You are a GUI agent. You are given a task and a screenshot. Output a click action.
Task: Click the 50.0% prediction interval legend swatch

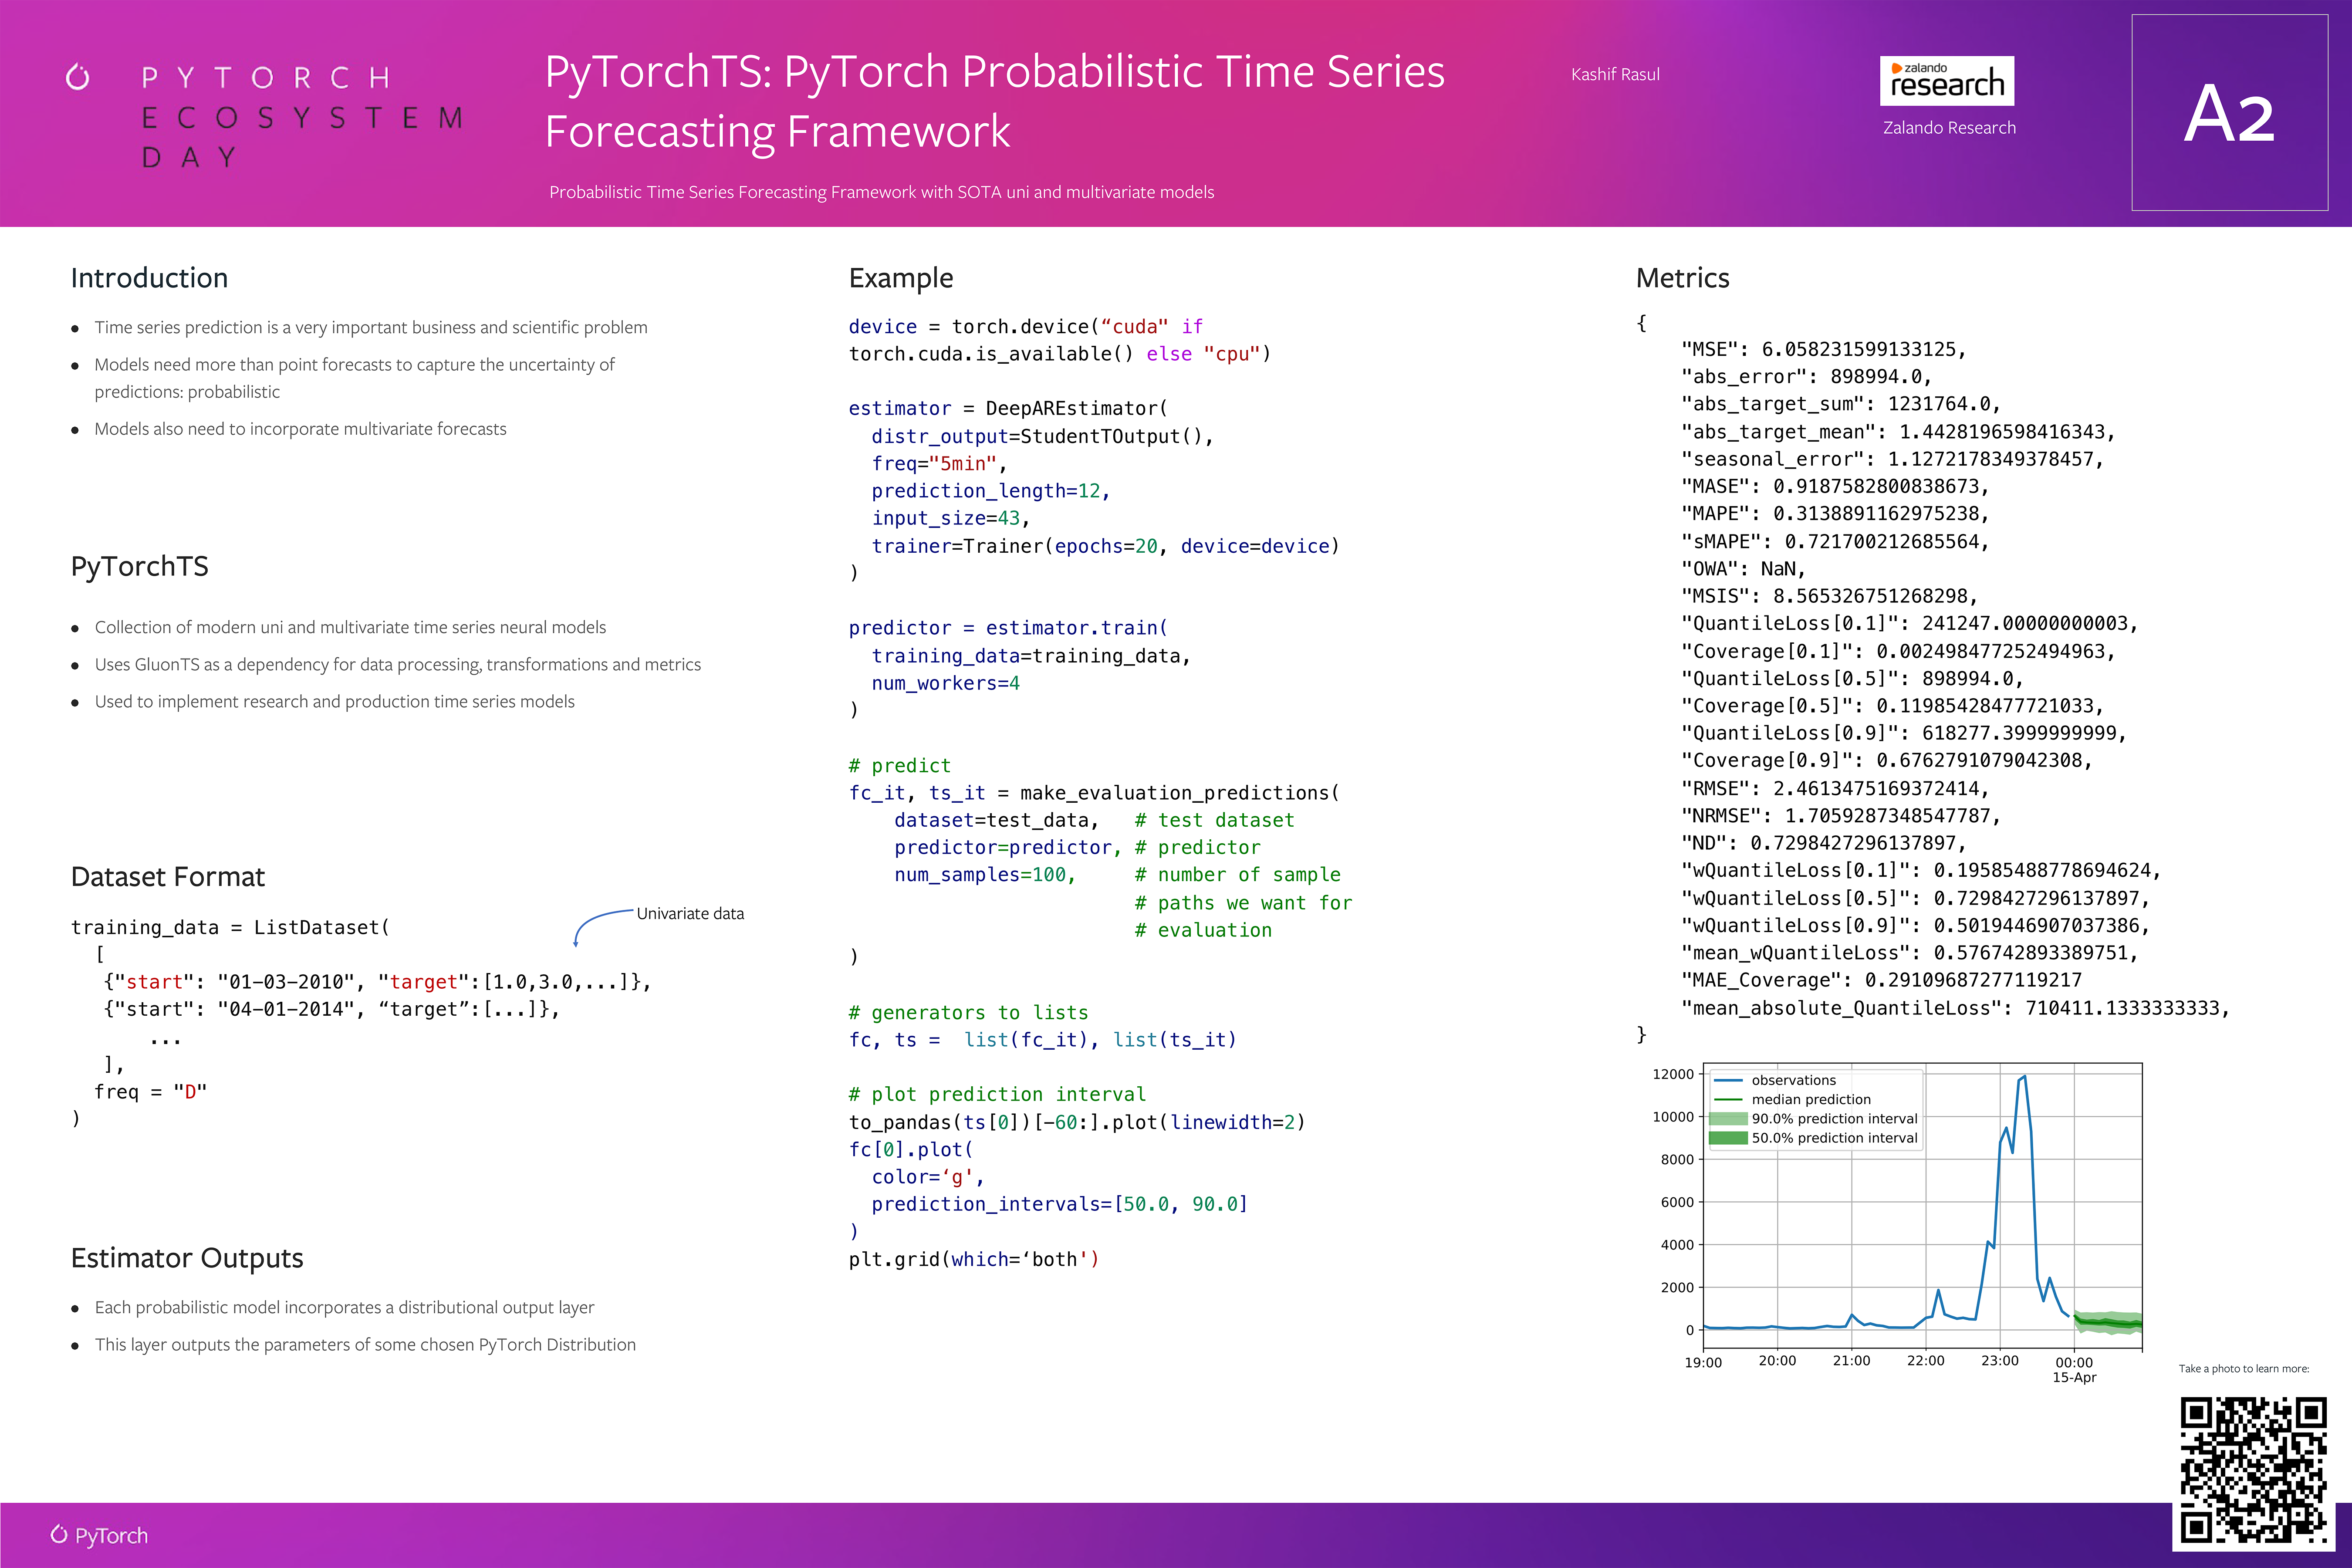point(1728,1138)
